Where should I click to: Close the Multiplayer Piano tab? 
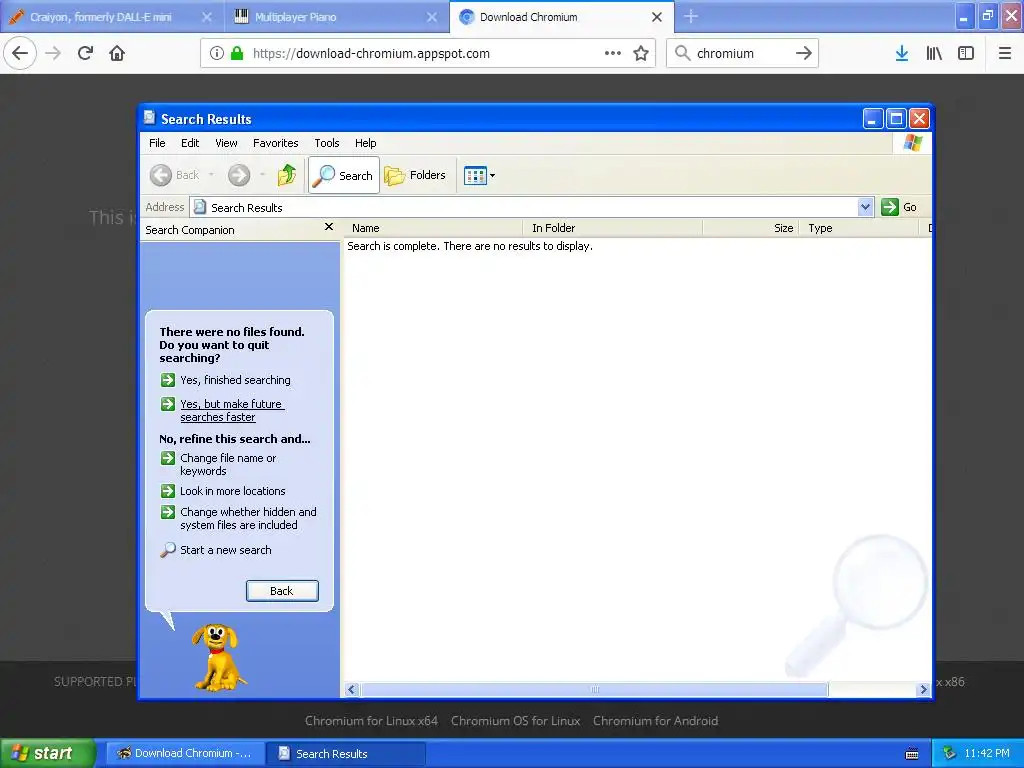(x=432, y=17)
